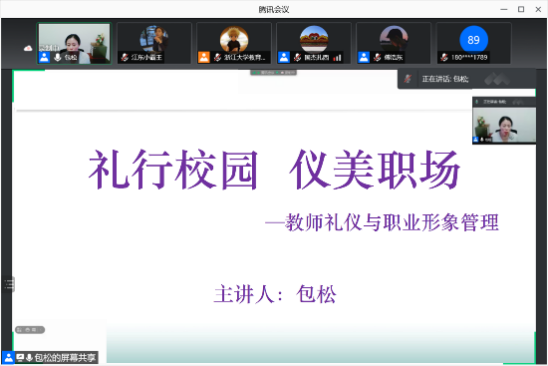Click the muted microphone in the 正在讲话 panel
Viewport: 548px width, 366px height.
pyautogui.click(x=408, y=79)
